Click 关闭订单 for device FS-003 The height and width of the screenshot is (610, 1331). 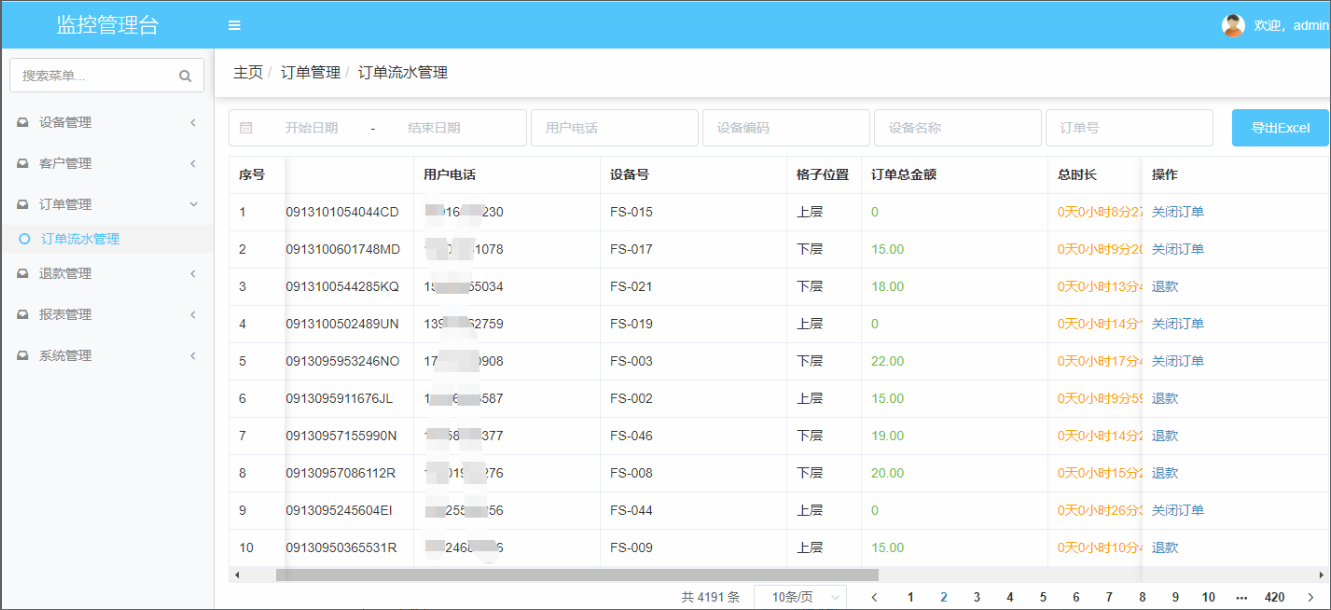(x=1178, y=361)
